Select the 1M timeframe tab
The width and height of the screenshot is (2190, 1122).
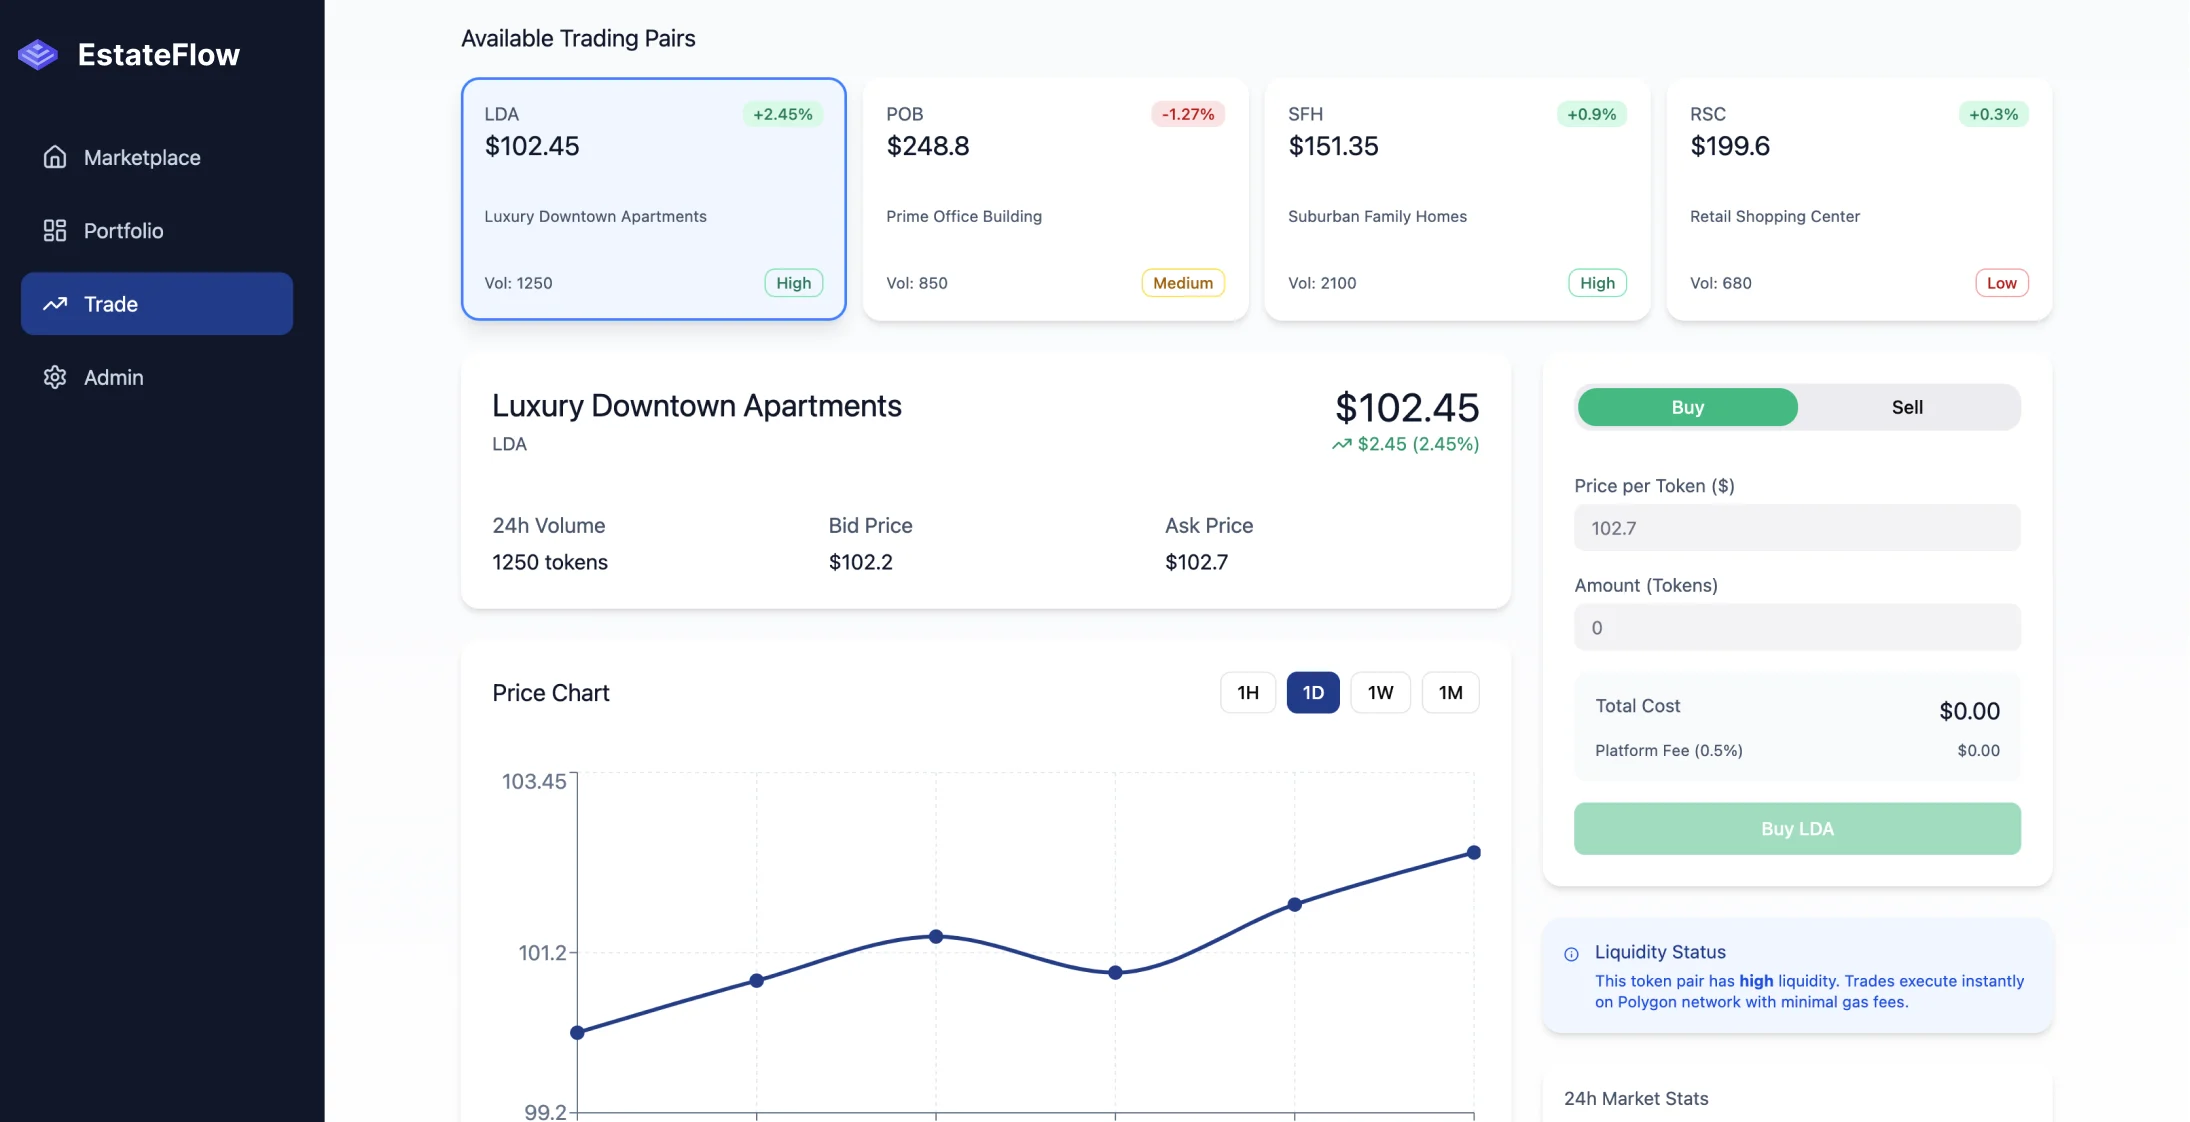tap(1451, 692)
